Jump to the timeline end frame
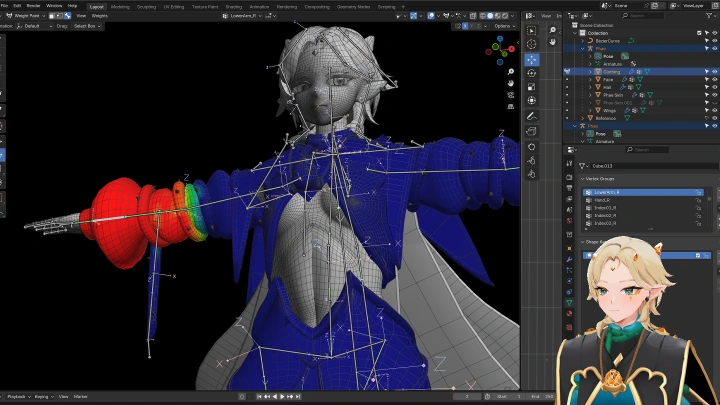Image resolution: width=720 pixels, height=405 pixels. [298, 396]
